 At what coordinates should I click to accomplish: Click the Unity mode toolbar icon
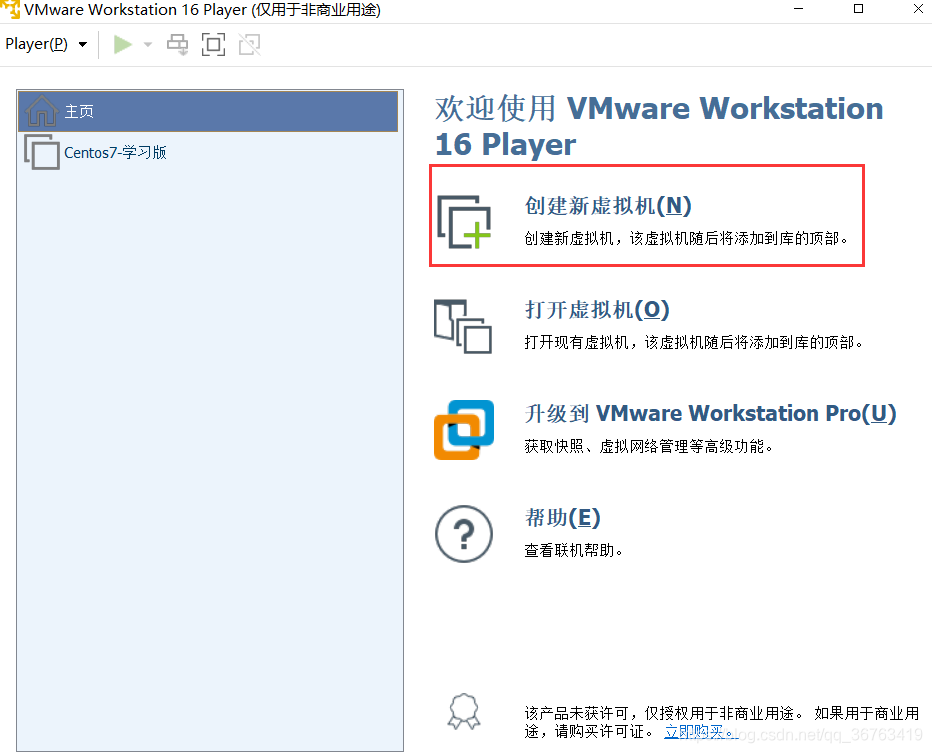click(x=250, y=45)
